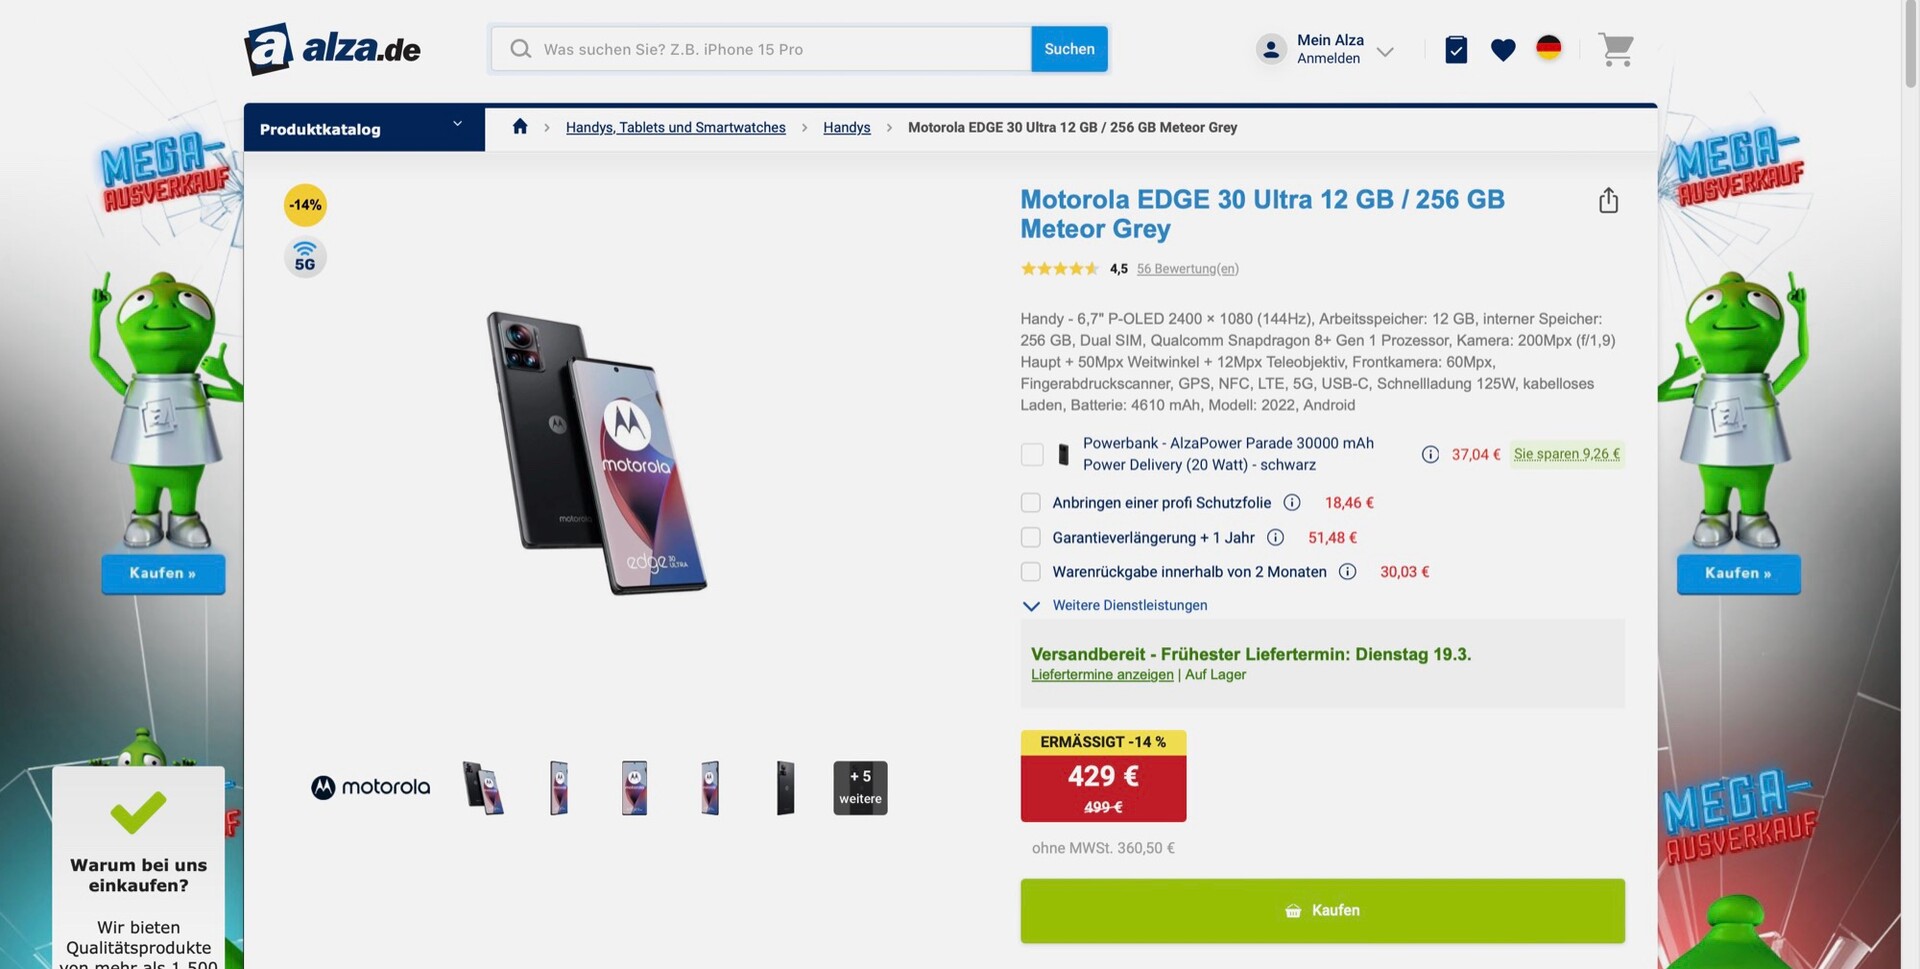Image resolution: width=1920 pixels, height=969 pixels.
Task: Enable the profi Schutzfolie checkbox
Action: tap(1031, 503)
